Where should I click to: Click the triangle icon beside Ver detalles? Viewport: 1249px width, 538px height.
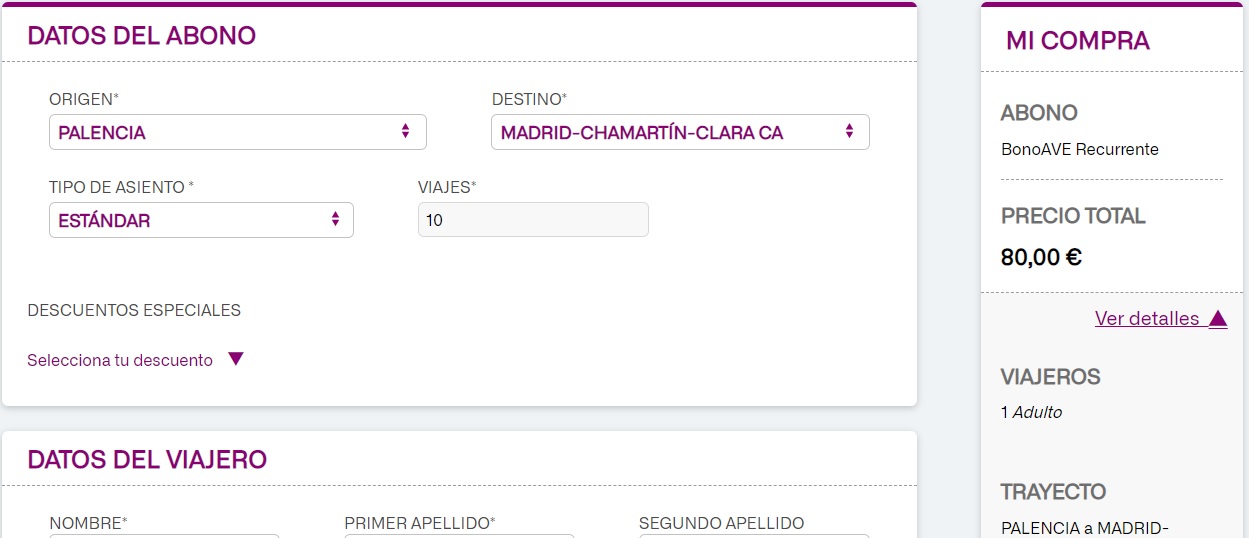point(1217,319)
